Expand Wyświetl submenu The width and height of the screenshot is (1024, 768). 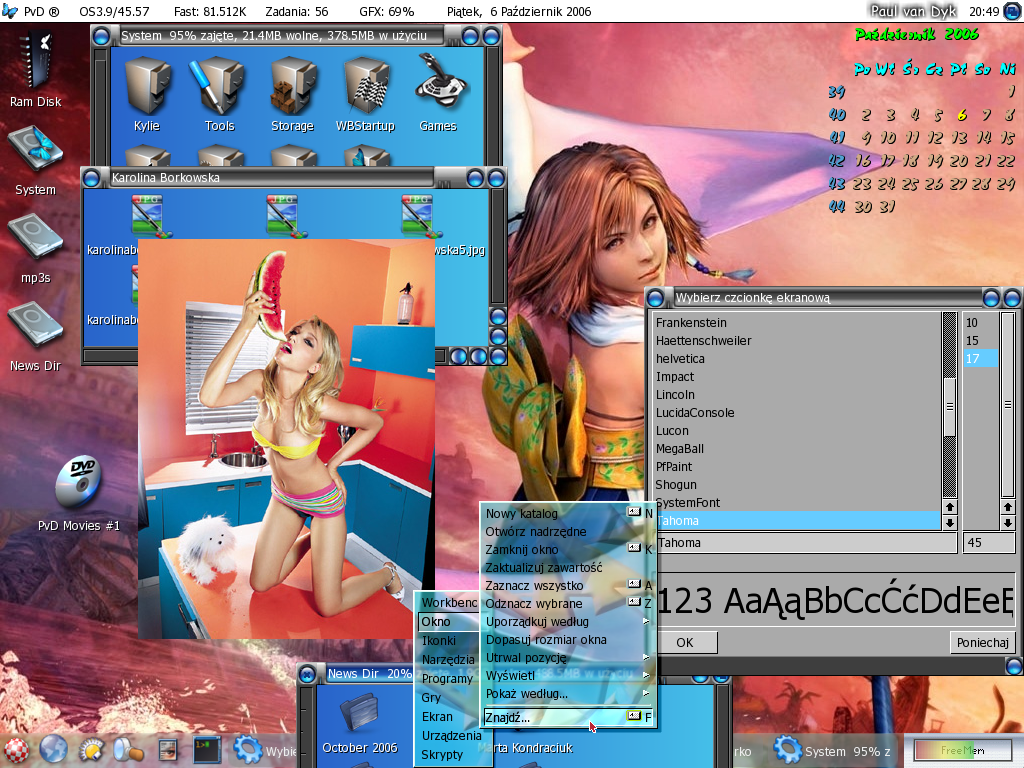(568, 676)
